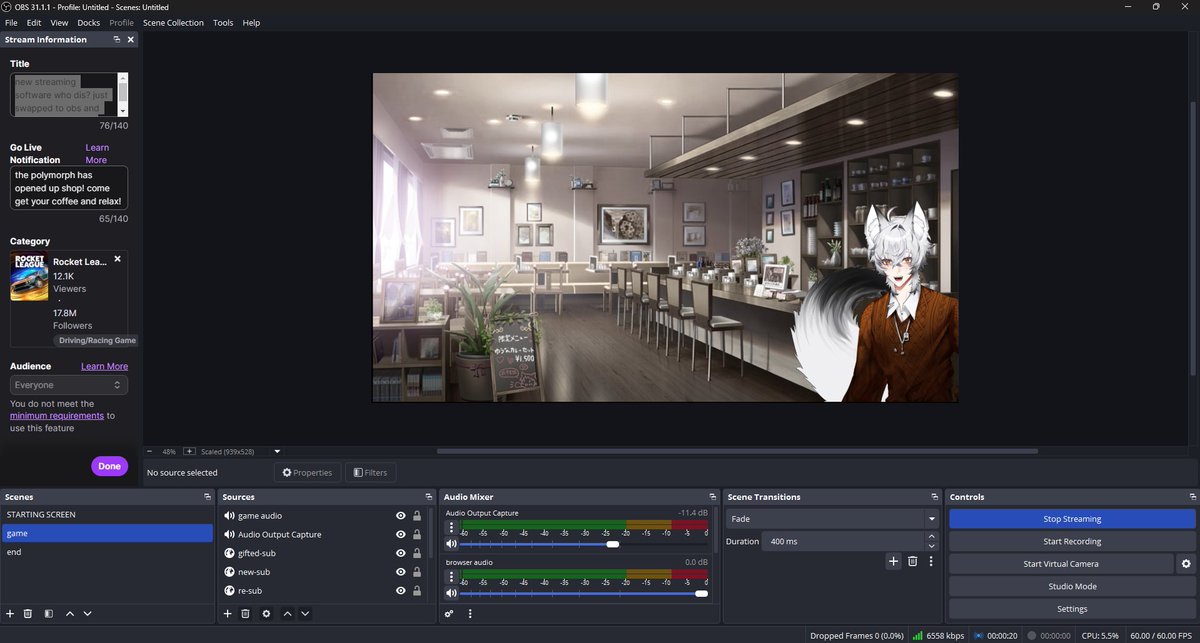The height and width of the screenshot is (643, 1200).
Task: Open the Audio Output Capture channel options dots
Action: [x=451, y=527]
